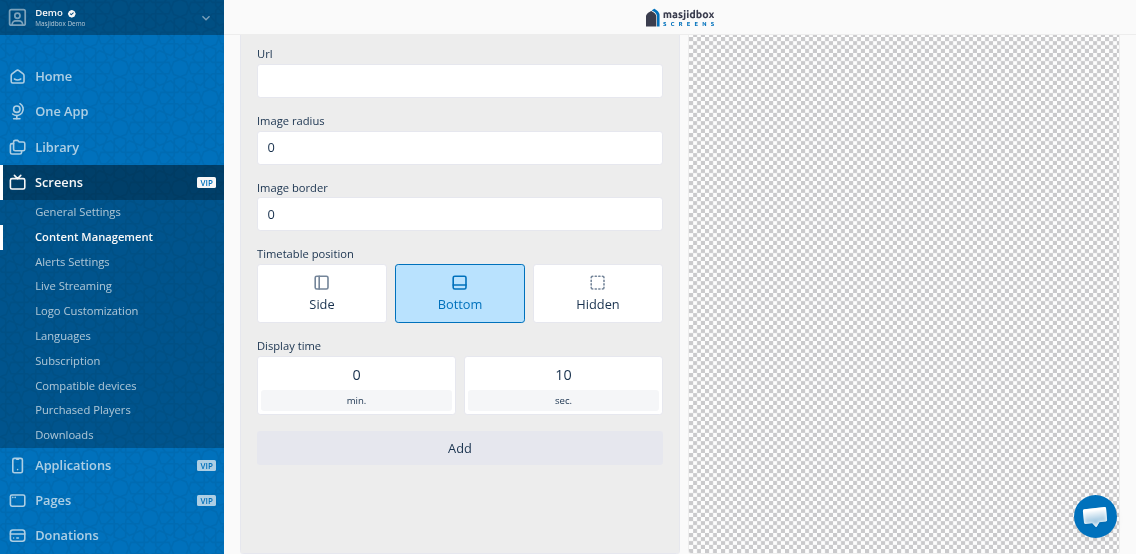Click the 'Masjidbox Demo' subtitle text
This screenshot has width=1136, height=554.
60,24
